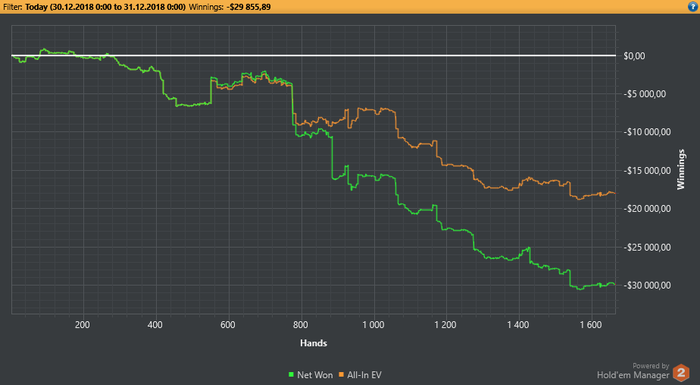Click the -$10 000,00 axis label
This screenshot has height=385, width=700.
coord(647,132)
